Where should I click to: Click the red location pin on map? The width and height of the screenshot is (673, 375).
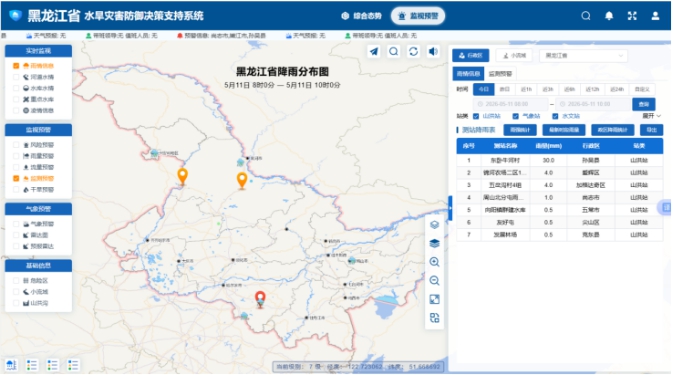point(260,298)
